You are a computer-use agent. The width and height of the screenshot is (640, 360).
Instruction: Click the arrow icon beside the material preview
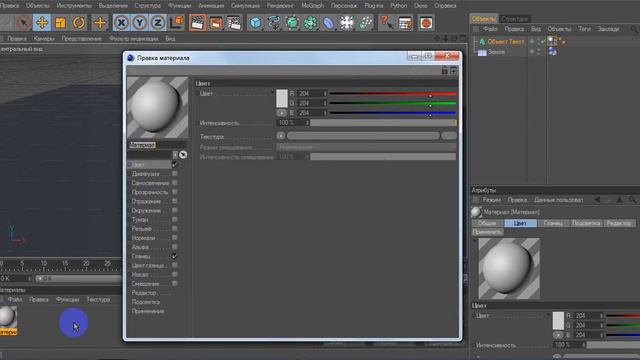pyautogui.click(x=183, y=154)
